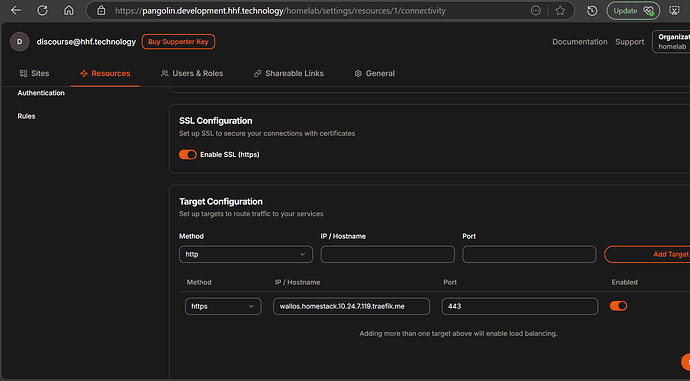Toggle the Enable SSL (https) switch
This screenshot has width=690, height=381.
(187, 154)
